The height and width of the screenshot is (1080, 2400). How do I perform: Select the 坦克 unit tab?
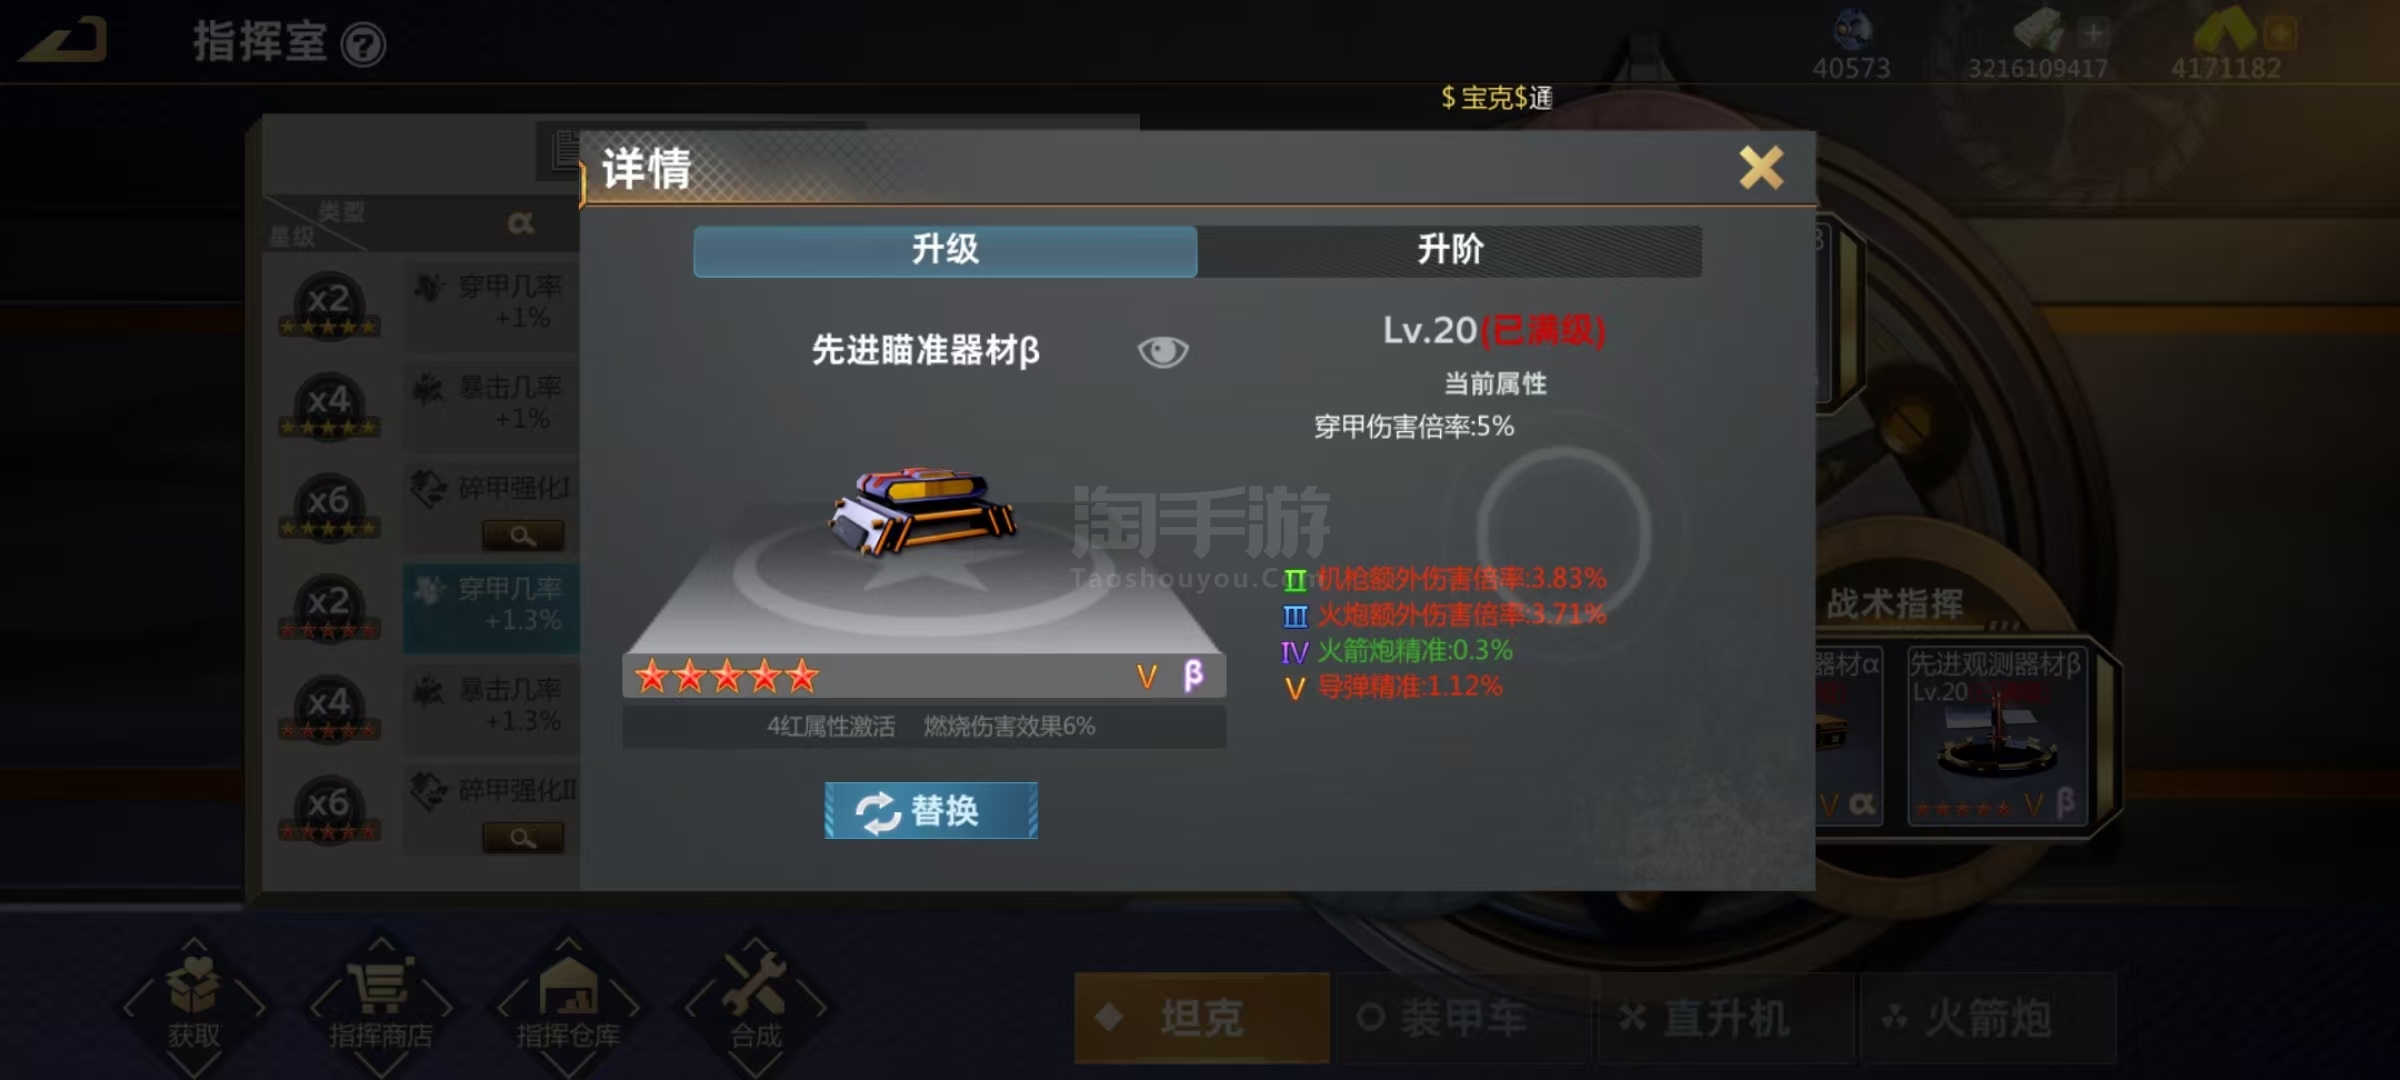pyautogui.click(x=1202, y=1018)
